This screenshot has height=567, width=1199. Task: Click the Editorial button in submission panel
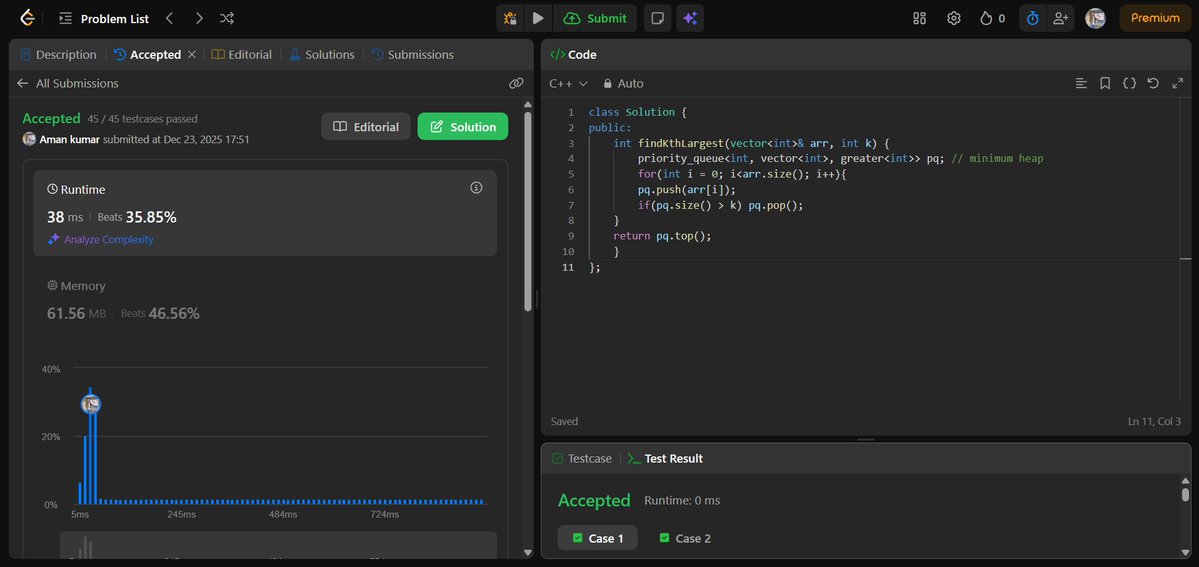pos(366,126)
